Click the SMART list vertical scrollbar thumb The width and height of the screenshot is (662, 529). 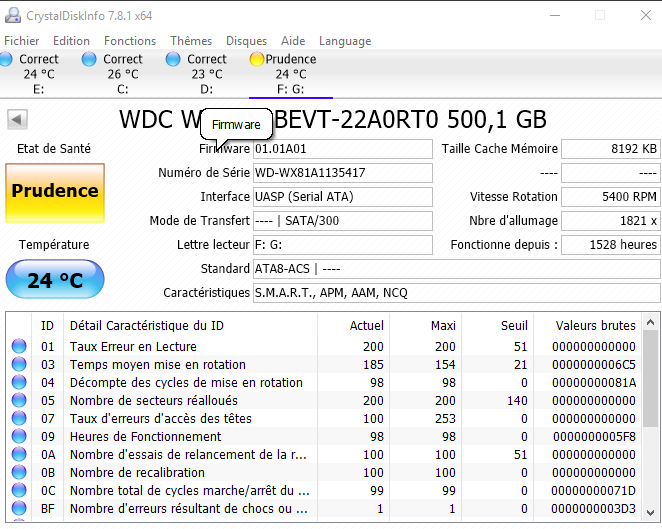point(650,379)
